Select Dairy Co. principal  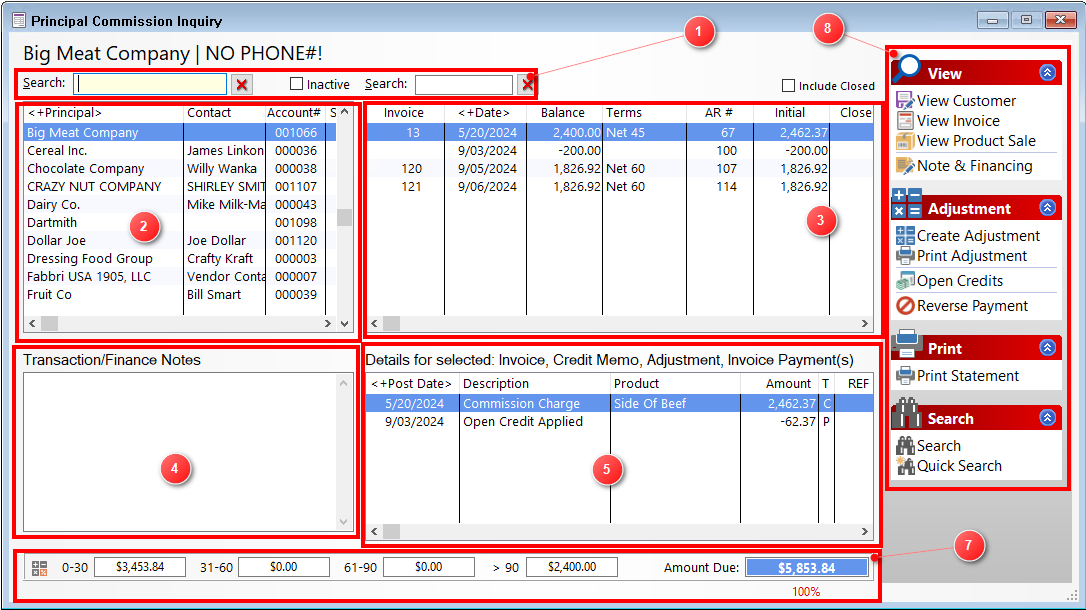tap(180, 204)
